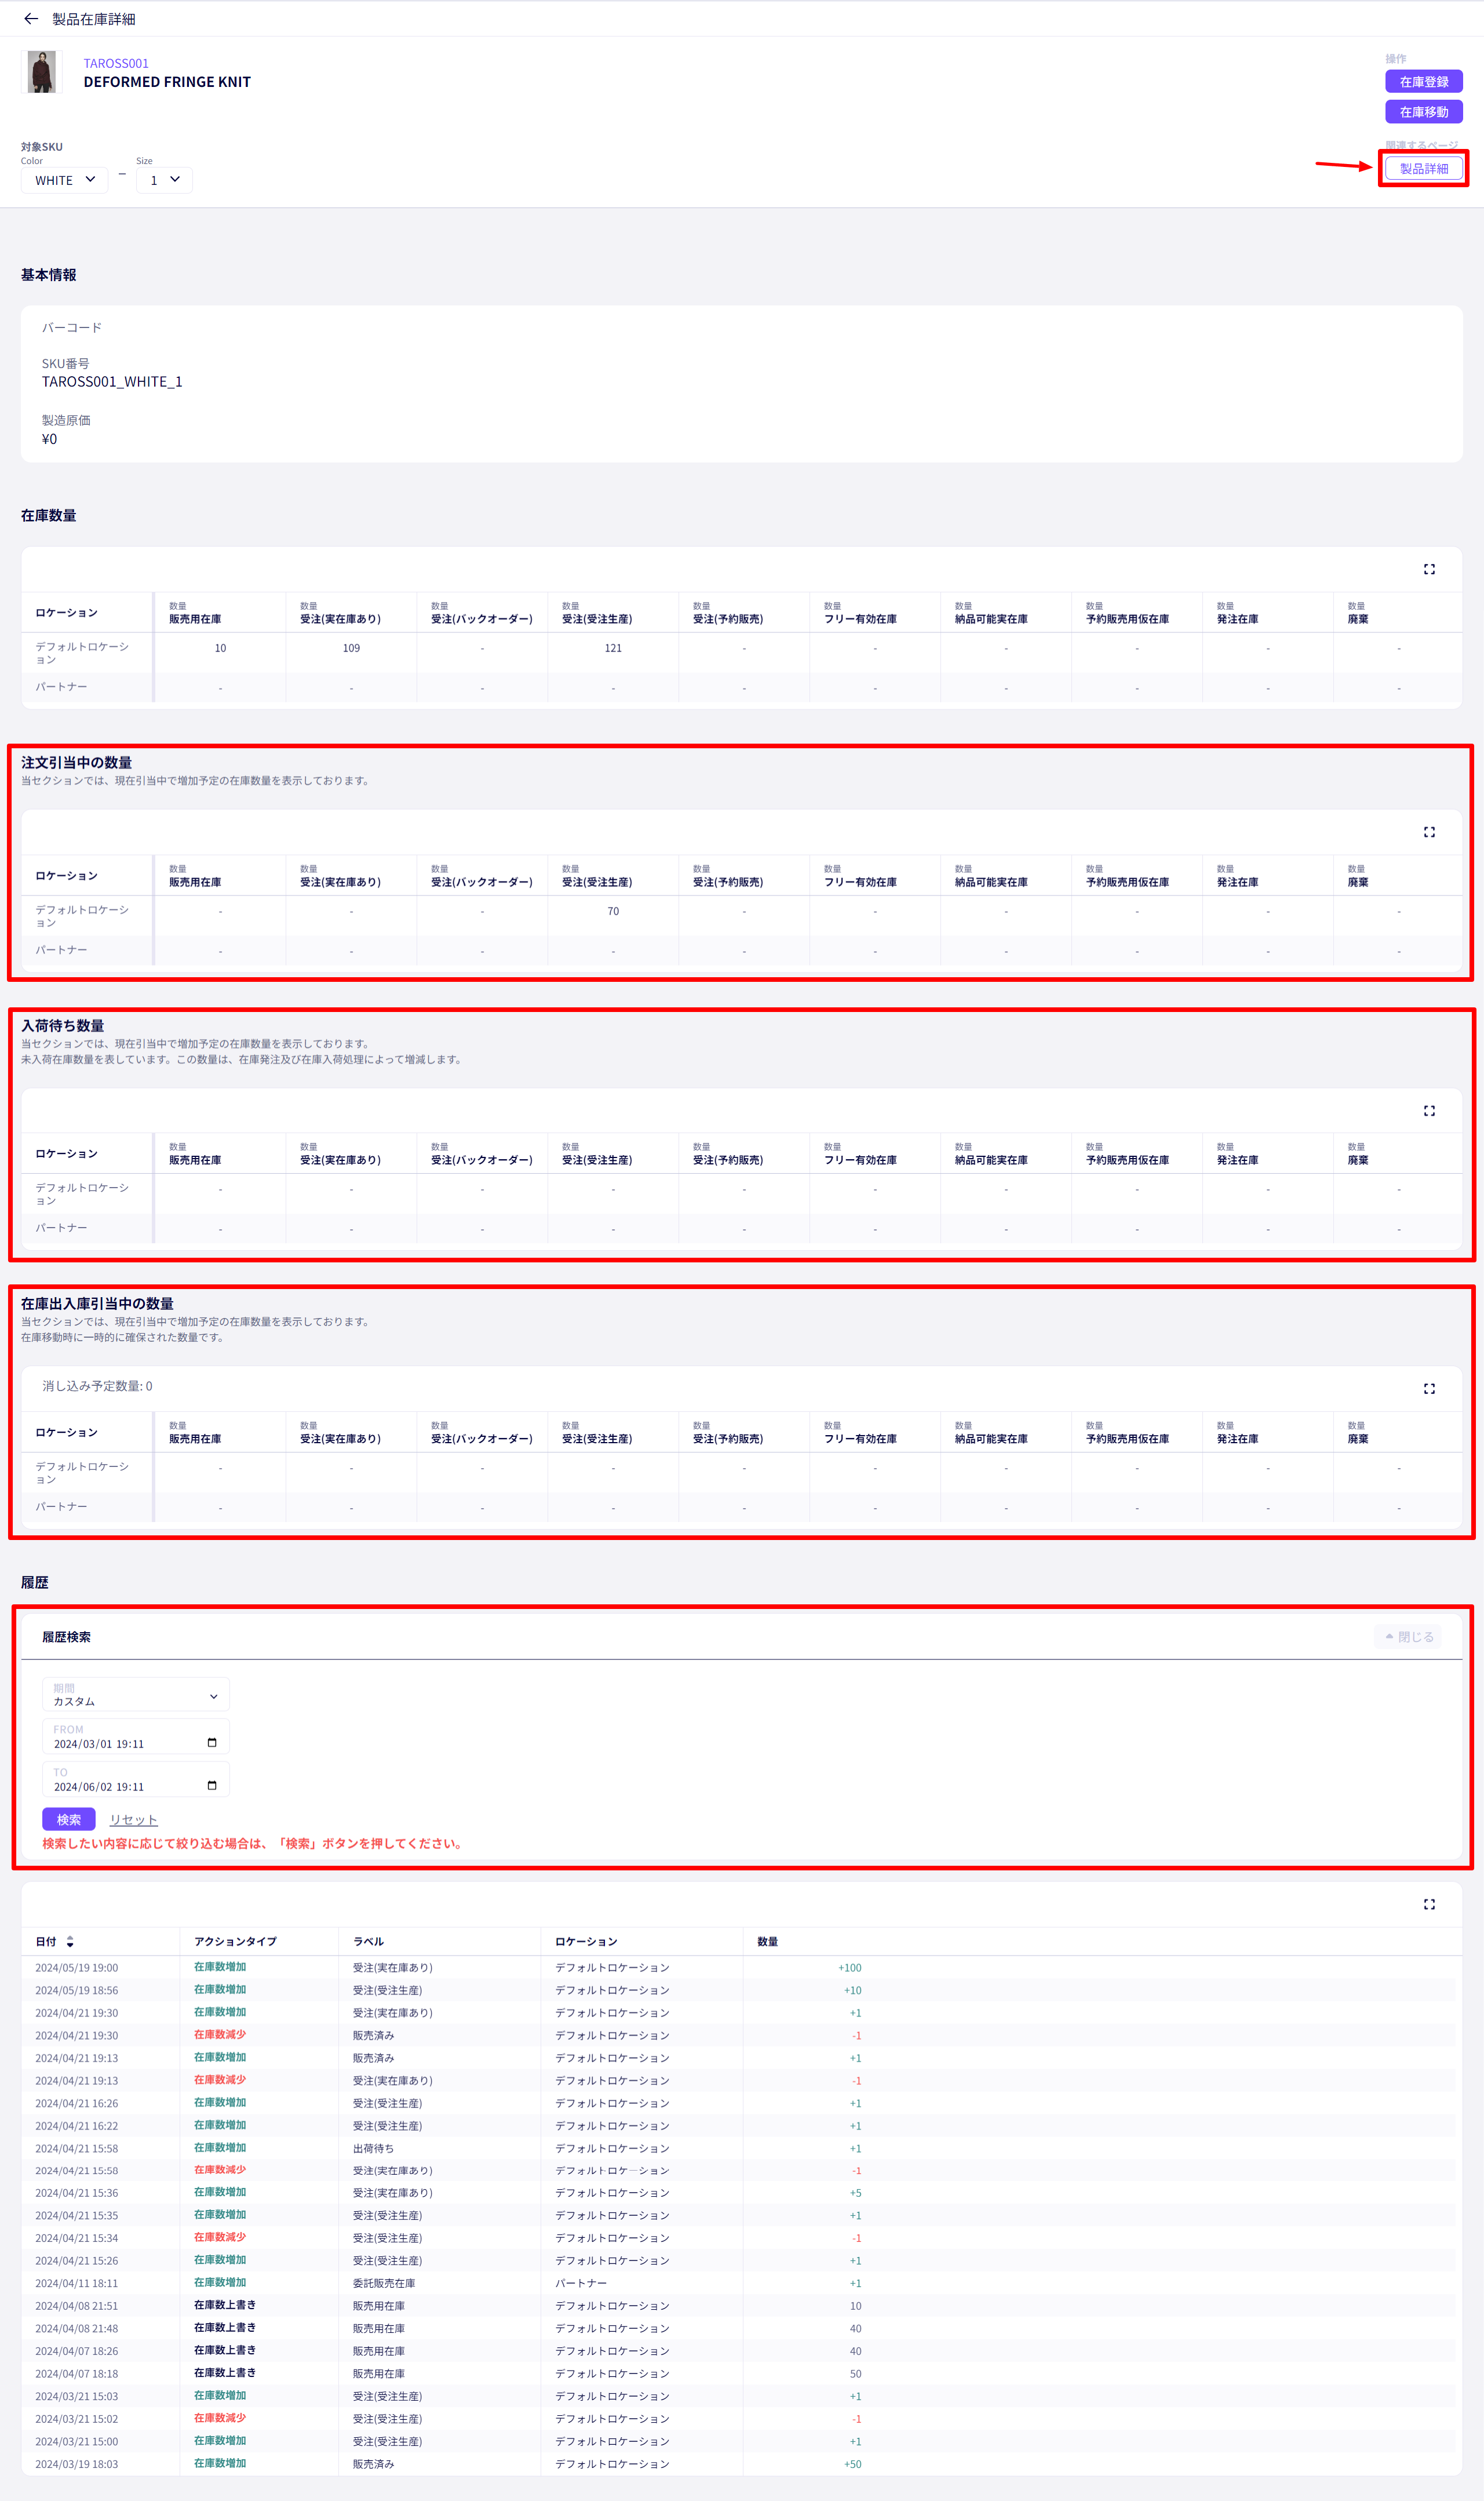
Task: Click 委託販売在庫 label in history
Action: (384, 2283)
